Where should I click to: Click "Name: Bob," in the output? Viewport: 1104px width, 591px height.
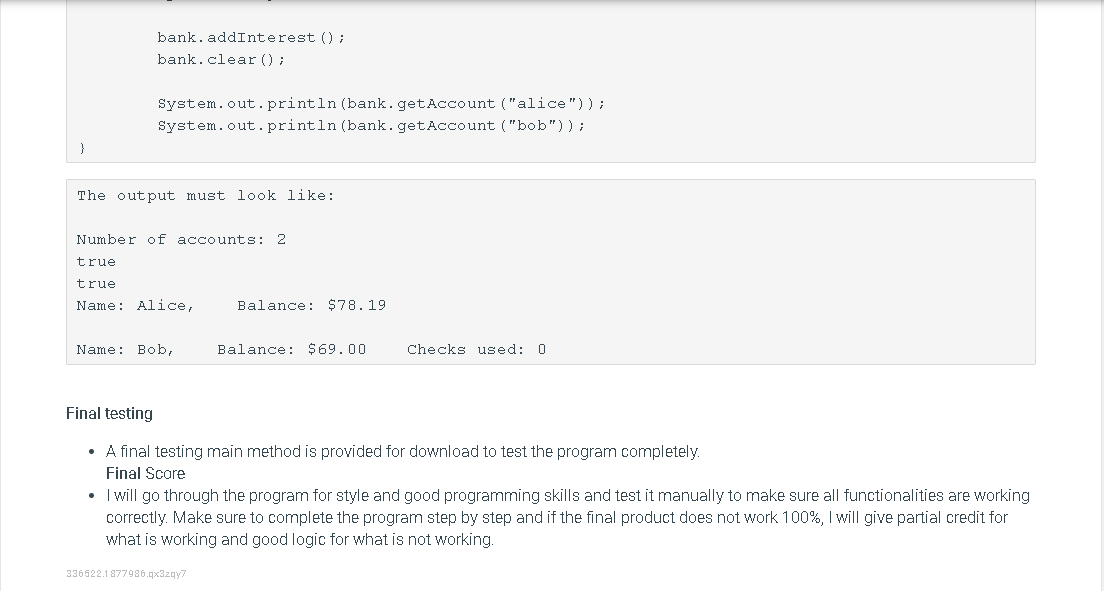(x=125, y=349)
